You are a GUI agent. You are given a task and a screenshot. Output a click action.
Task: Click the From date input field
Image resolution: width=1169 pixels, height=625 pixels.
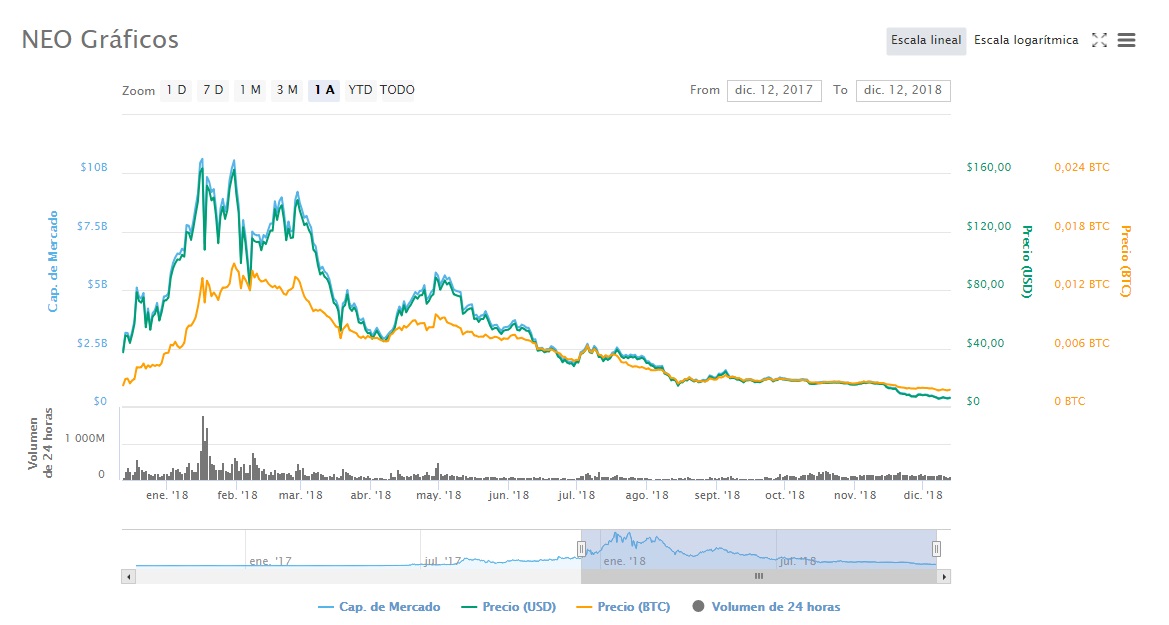point(774,90)
